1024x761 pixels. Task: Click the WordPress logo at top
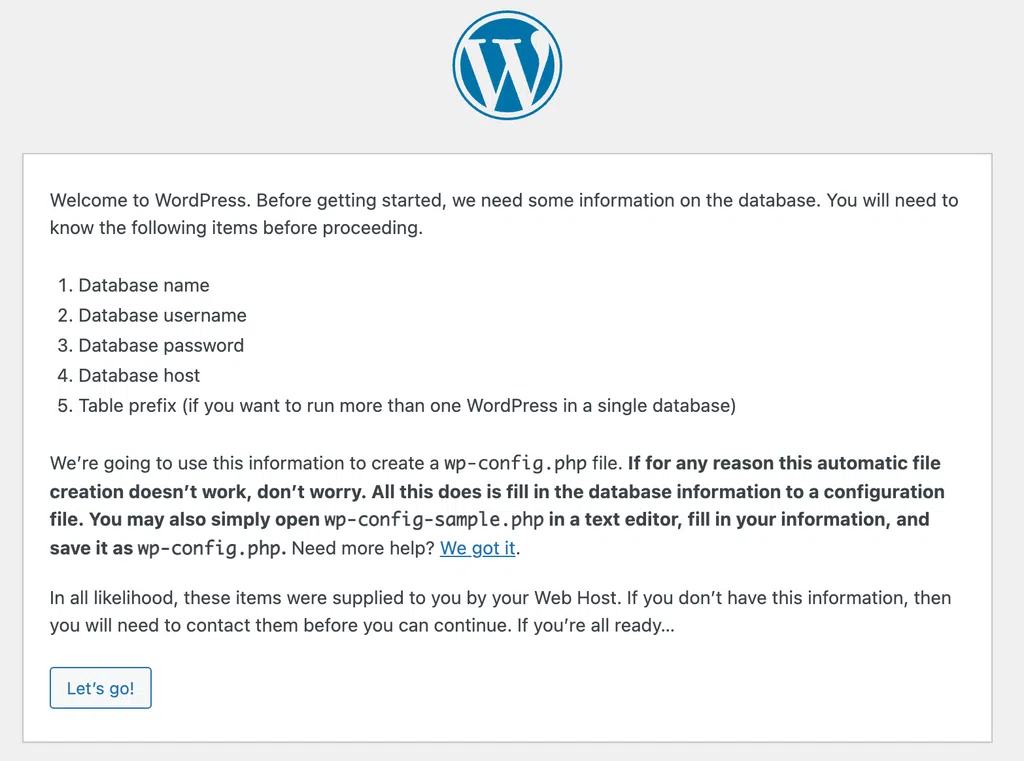tap(507, 65)
